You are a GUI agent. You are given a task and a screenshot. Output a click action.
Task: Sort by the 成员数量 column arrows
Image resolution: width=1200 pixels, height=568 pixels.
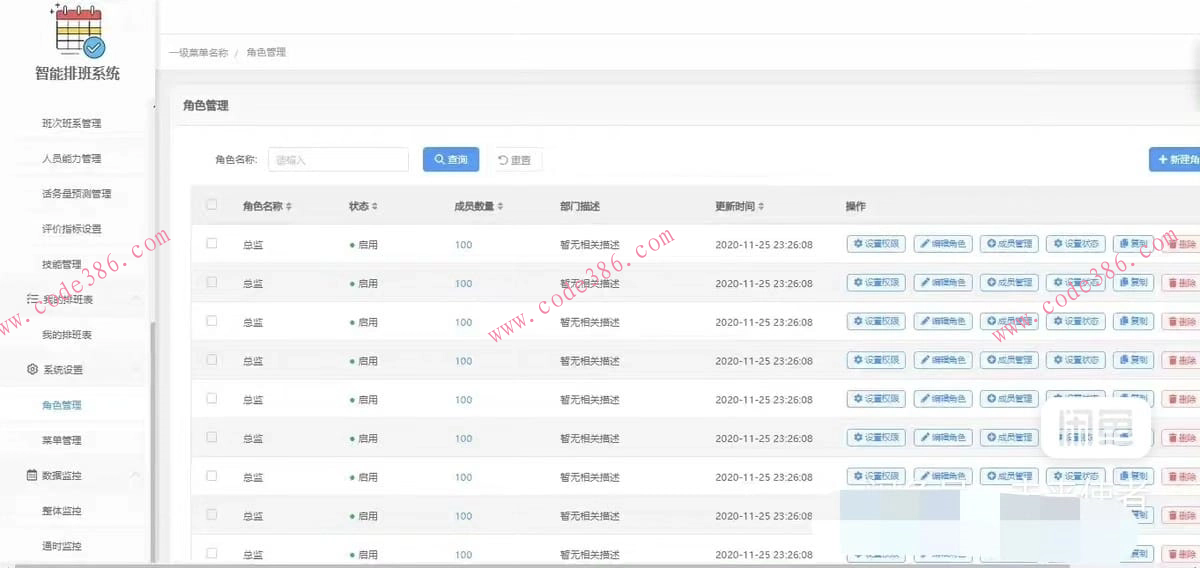500,207
